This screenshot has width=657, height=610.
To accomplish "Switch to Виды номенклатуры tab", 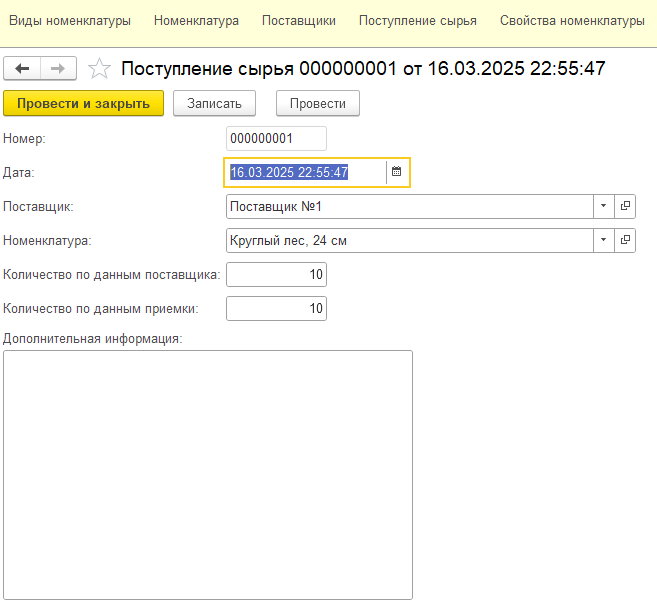I will click(x=70, y=20).
